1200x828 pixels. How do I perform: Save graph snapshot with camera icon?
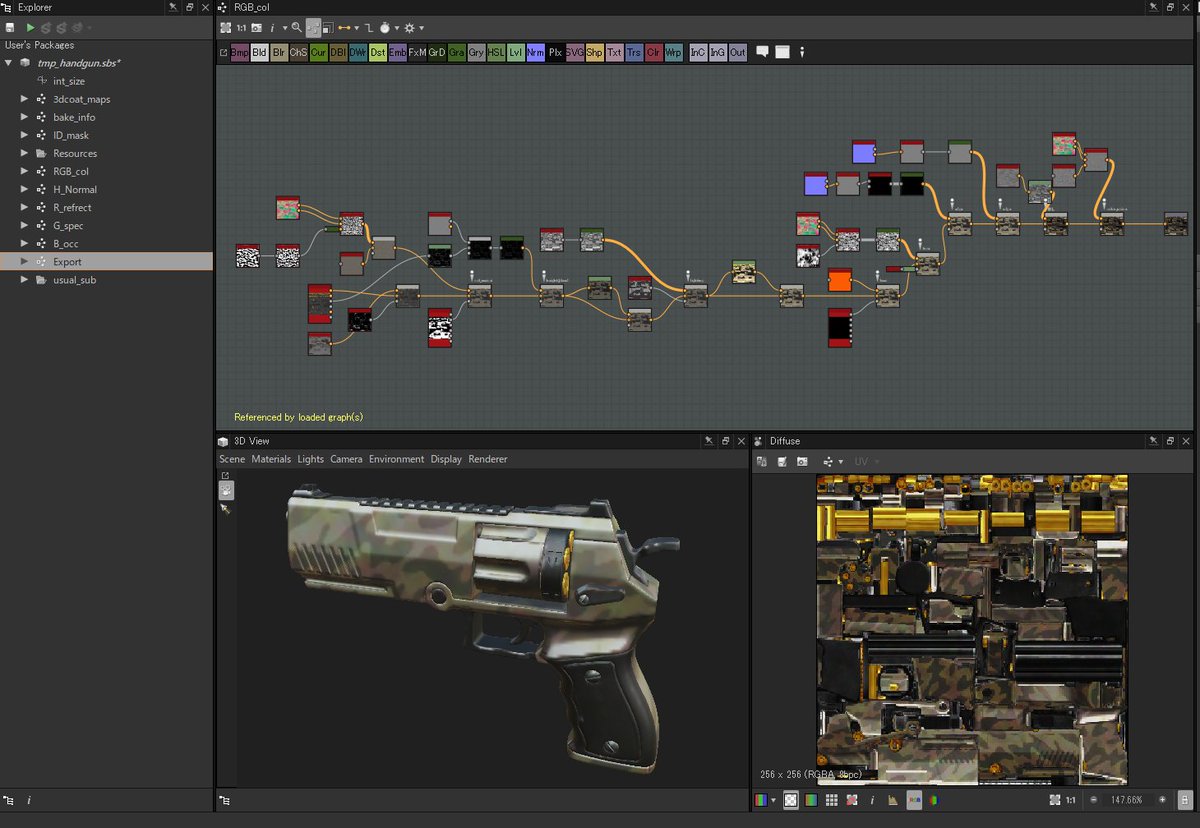pyautogui.click(x=257, y=27)
